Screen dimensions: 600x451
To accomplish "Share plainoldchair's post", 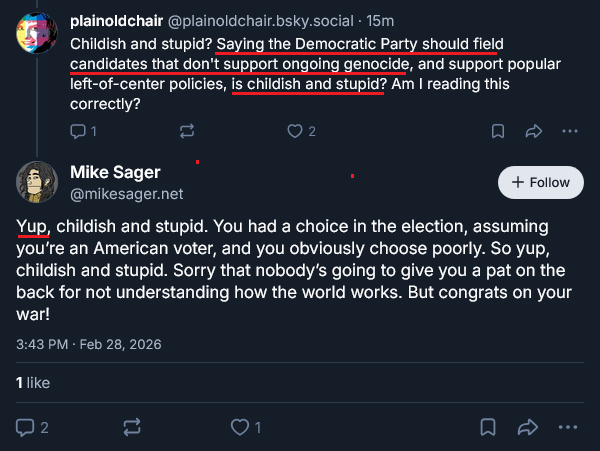I will click(534, 131).
